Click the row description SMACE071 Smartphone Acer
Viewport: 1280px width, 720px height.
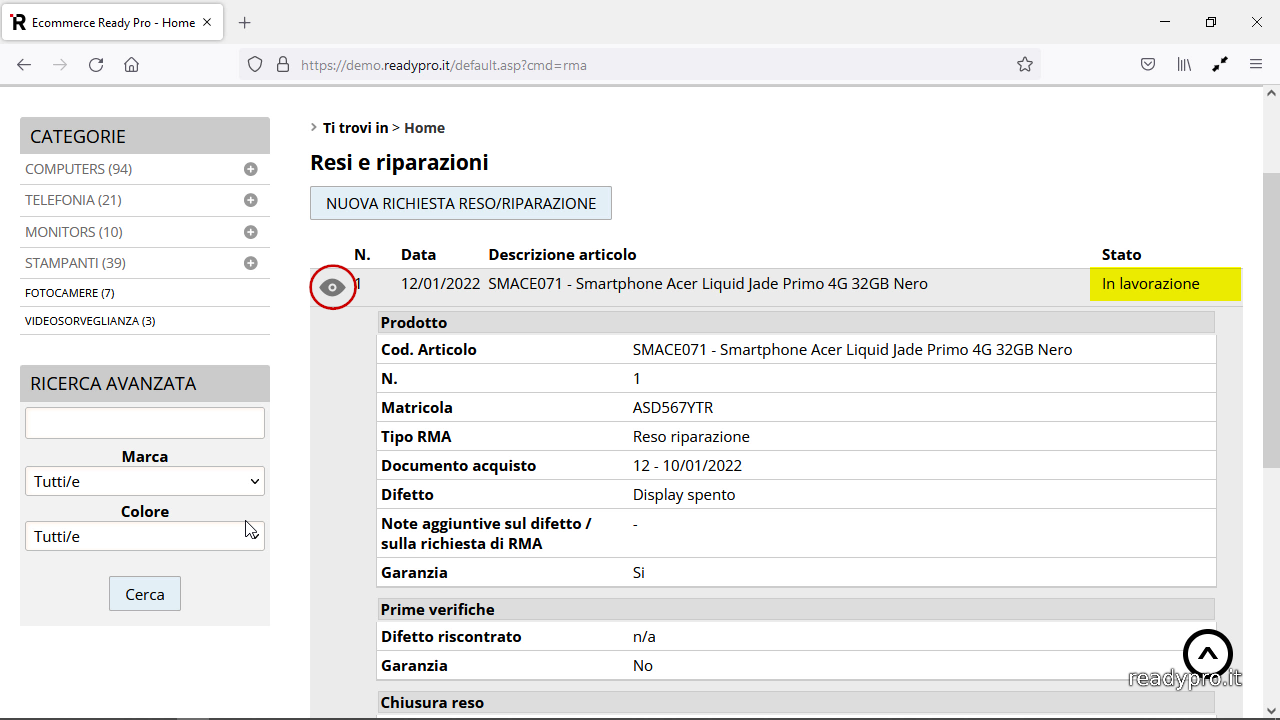708,284
